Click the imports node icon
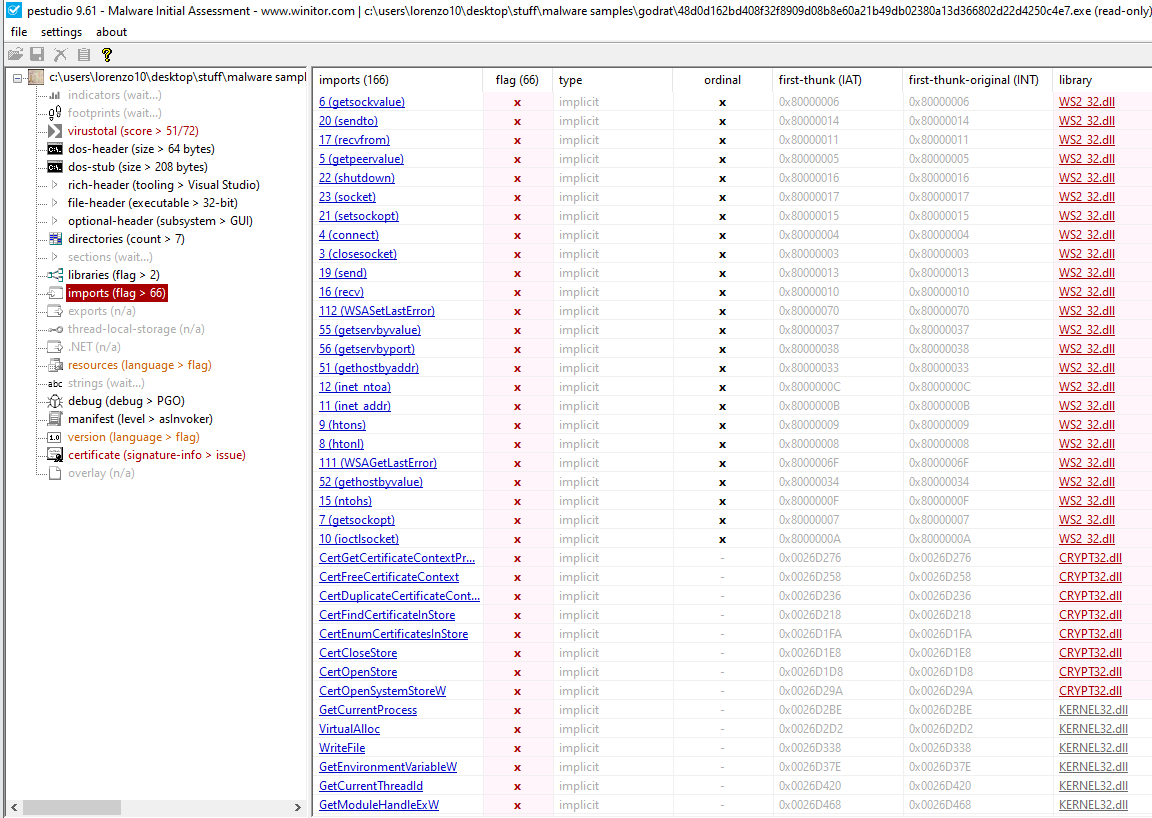The image size is (1152, 818). (55, 293)
